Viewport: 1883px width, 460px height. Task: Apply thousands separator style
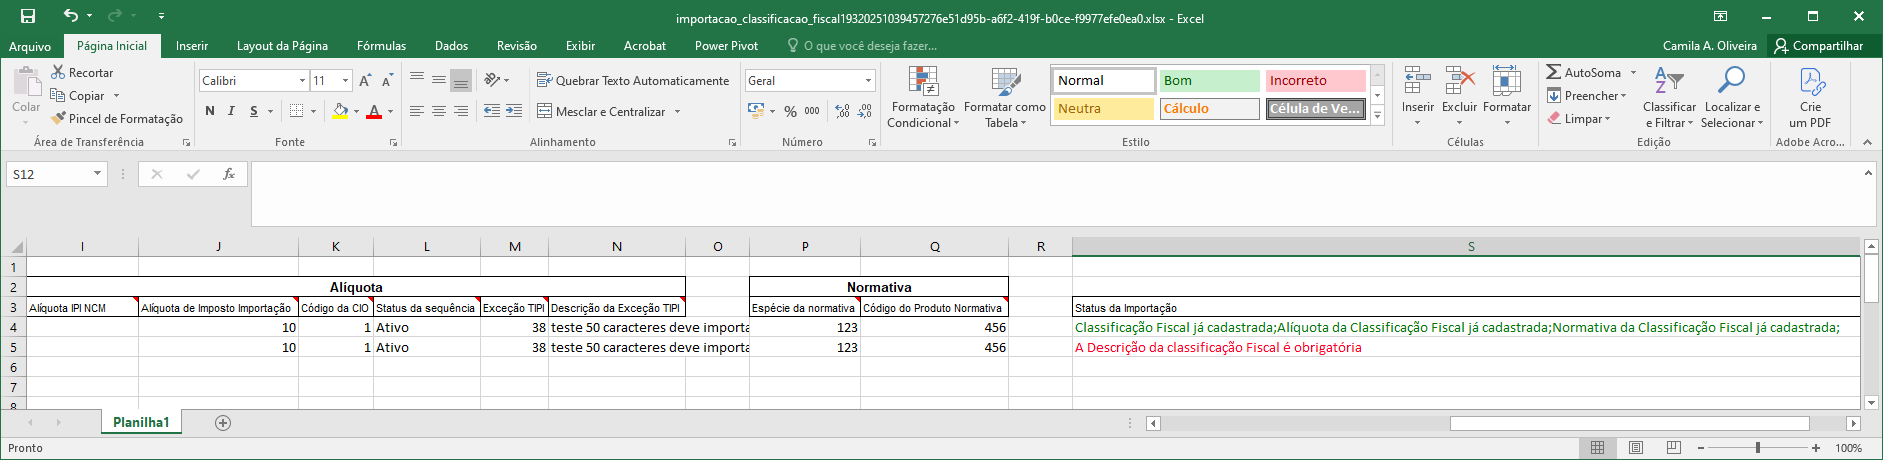tap(812, 111)
